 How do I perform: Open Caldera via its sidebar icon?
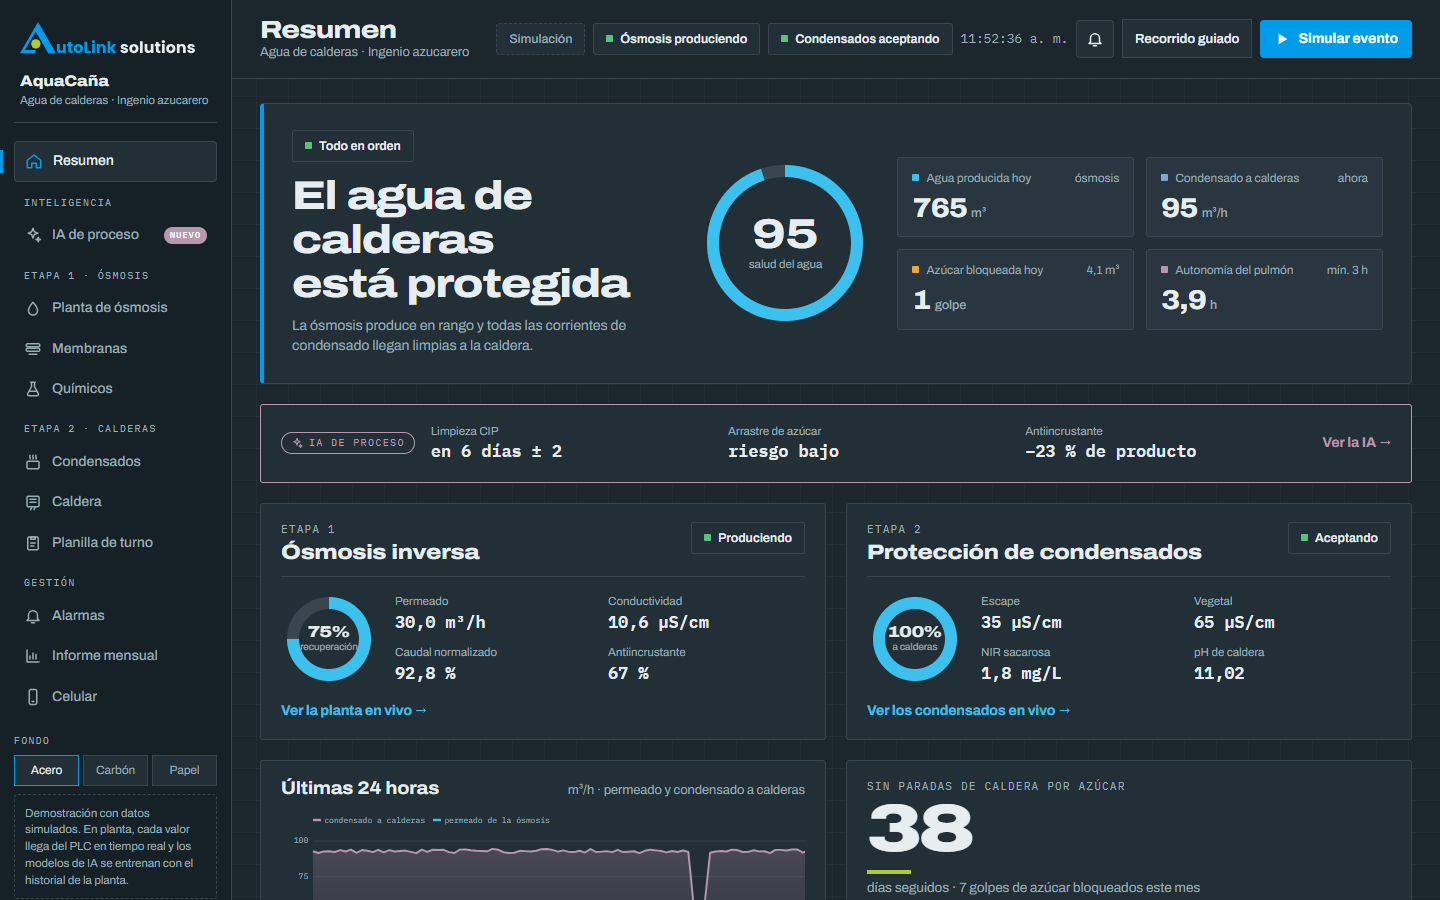33,502
